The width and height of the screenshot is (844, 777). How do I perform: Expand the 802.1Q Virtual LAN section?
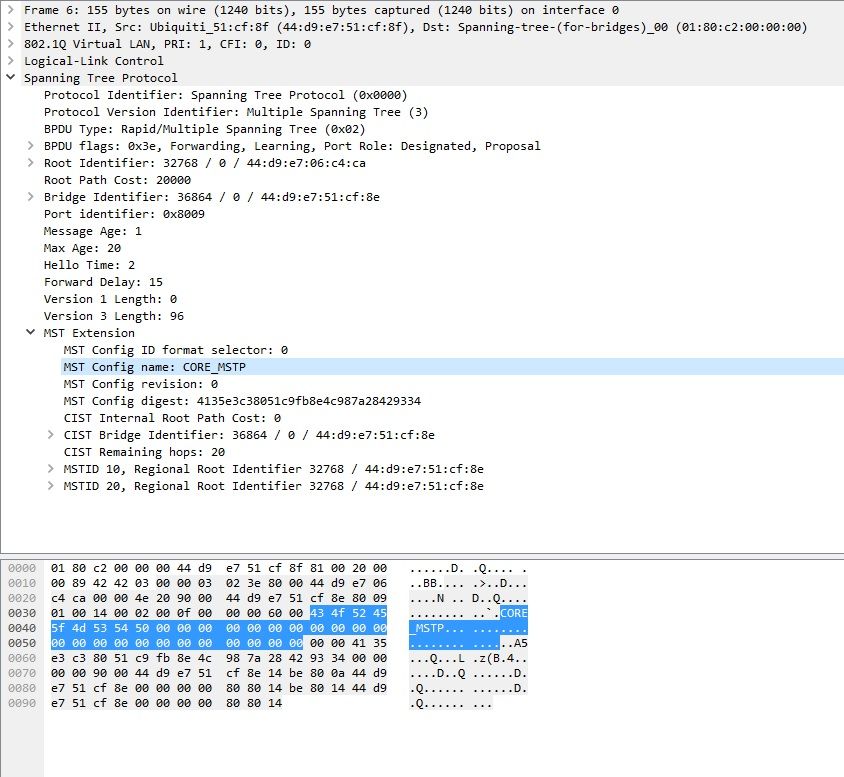[11, 44]
